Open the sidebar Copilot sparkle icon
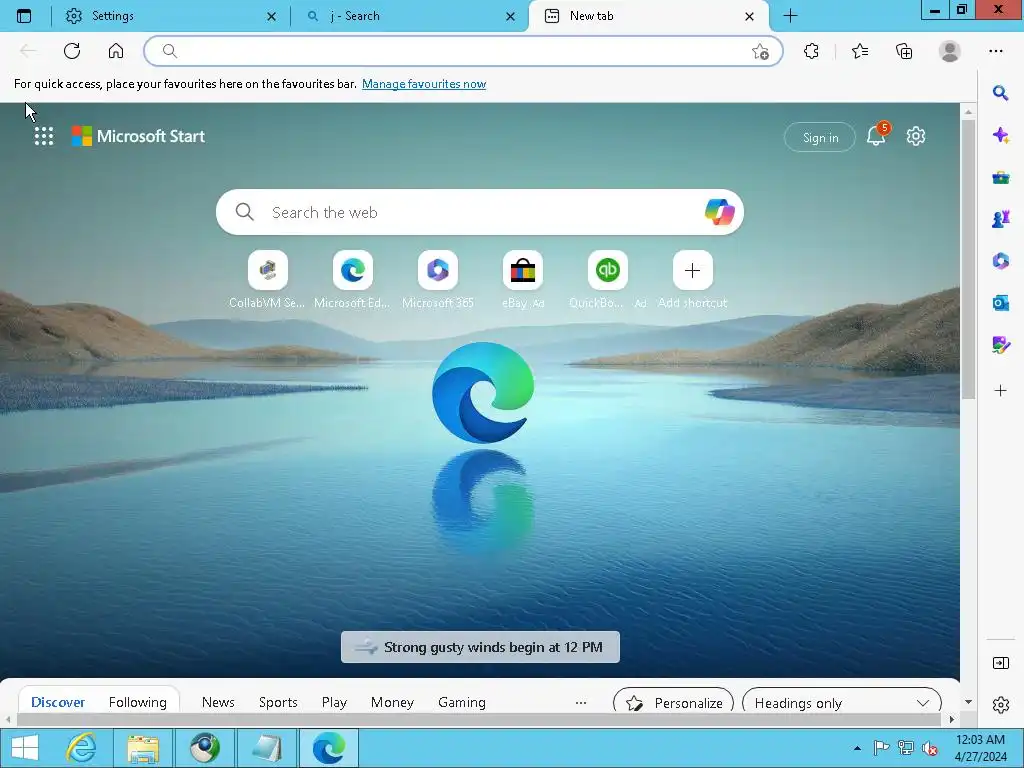This screenshot has height=768, width=1024. [x=1000, y=135]
